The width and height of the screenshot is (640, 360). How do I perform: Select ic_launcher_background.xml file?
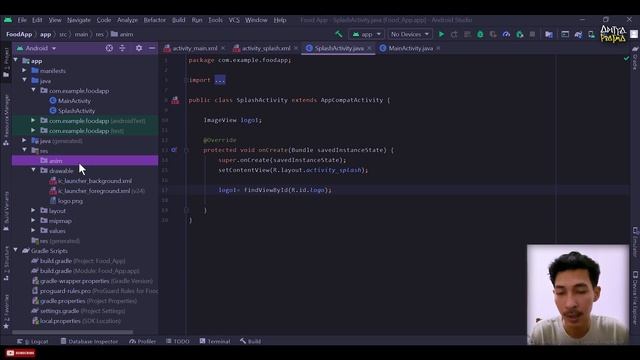tap(95, 181)
